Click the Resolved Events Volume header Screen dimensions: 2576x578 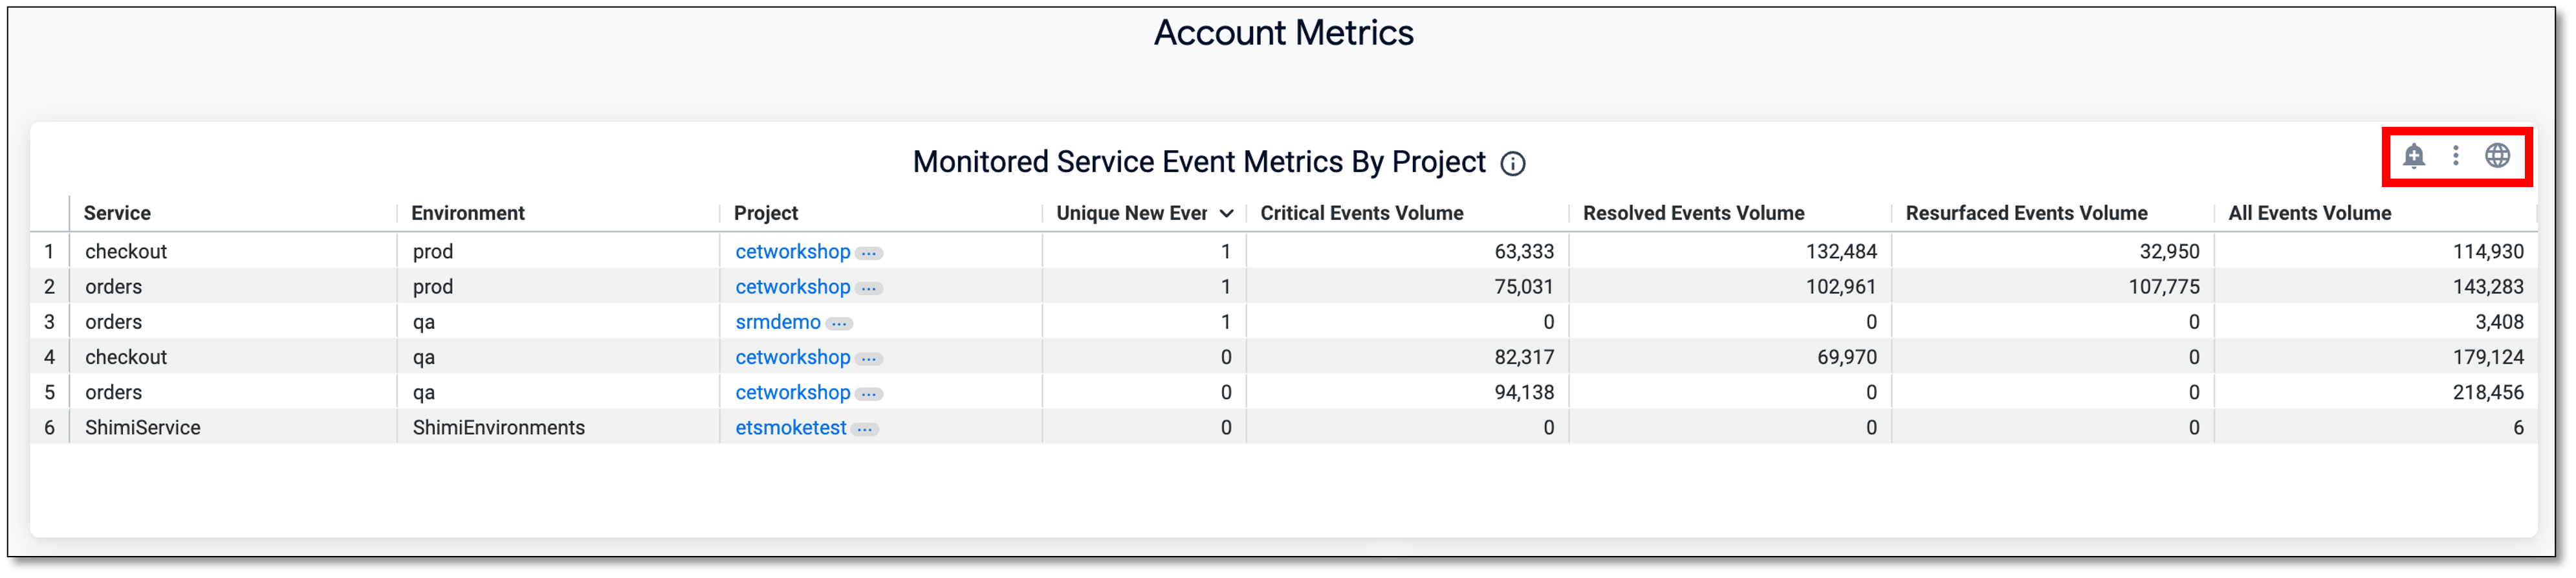(1693, 213)
